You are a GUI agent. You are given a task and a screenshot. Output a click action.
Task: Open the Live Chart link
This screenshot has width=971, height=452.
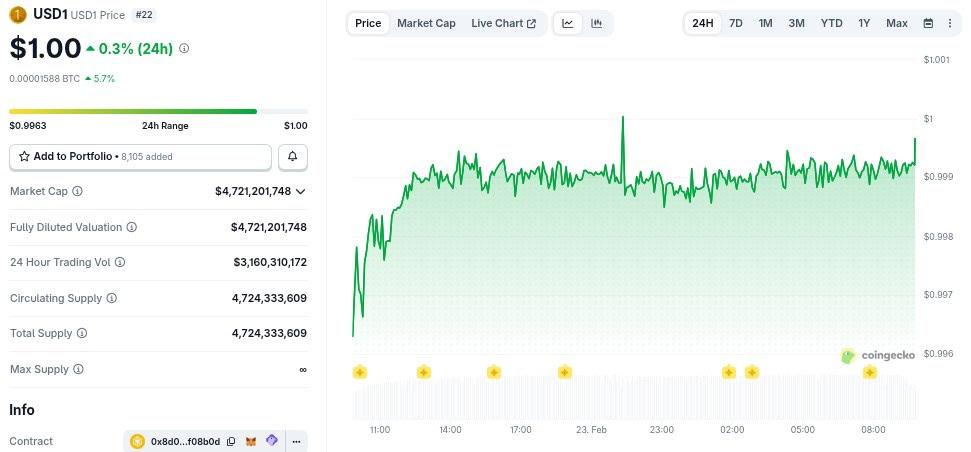(503, 23)
